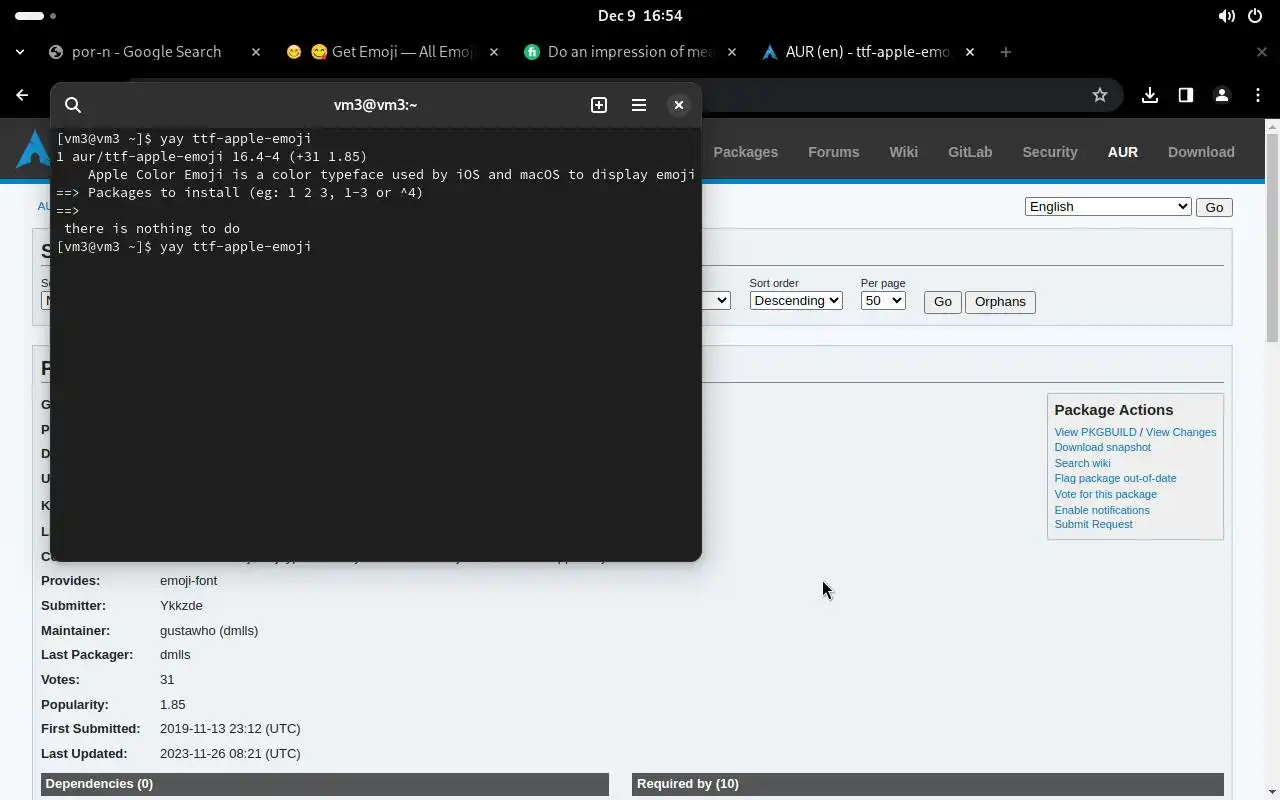Click maintainer name gustawho (dmlls)
Screen dimensions: 1280x800
pos(209,630)
